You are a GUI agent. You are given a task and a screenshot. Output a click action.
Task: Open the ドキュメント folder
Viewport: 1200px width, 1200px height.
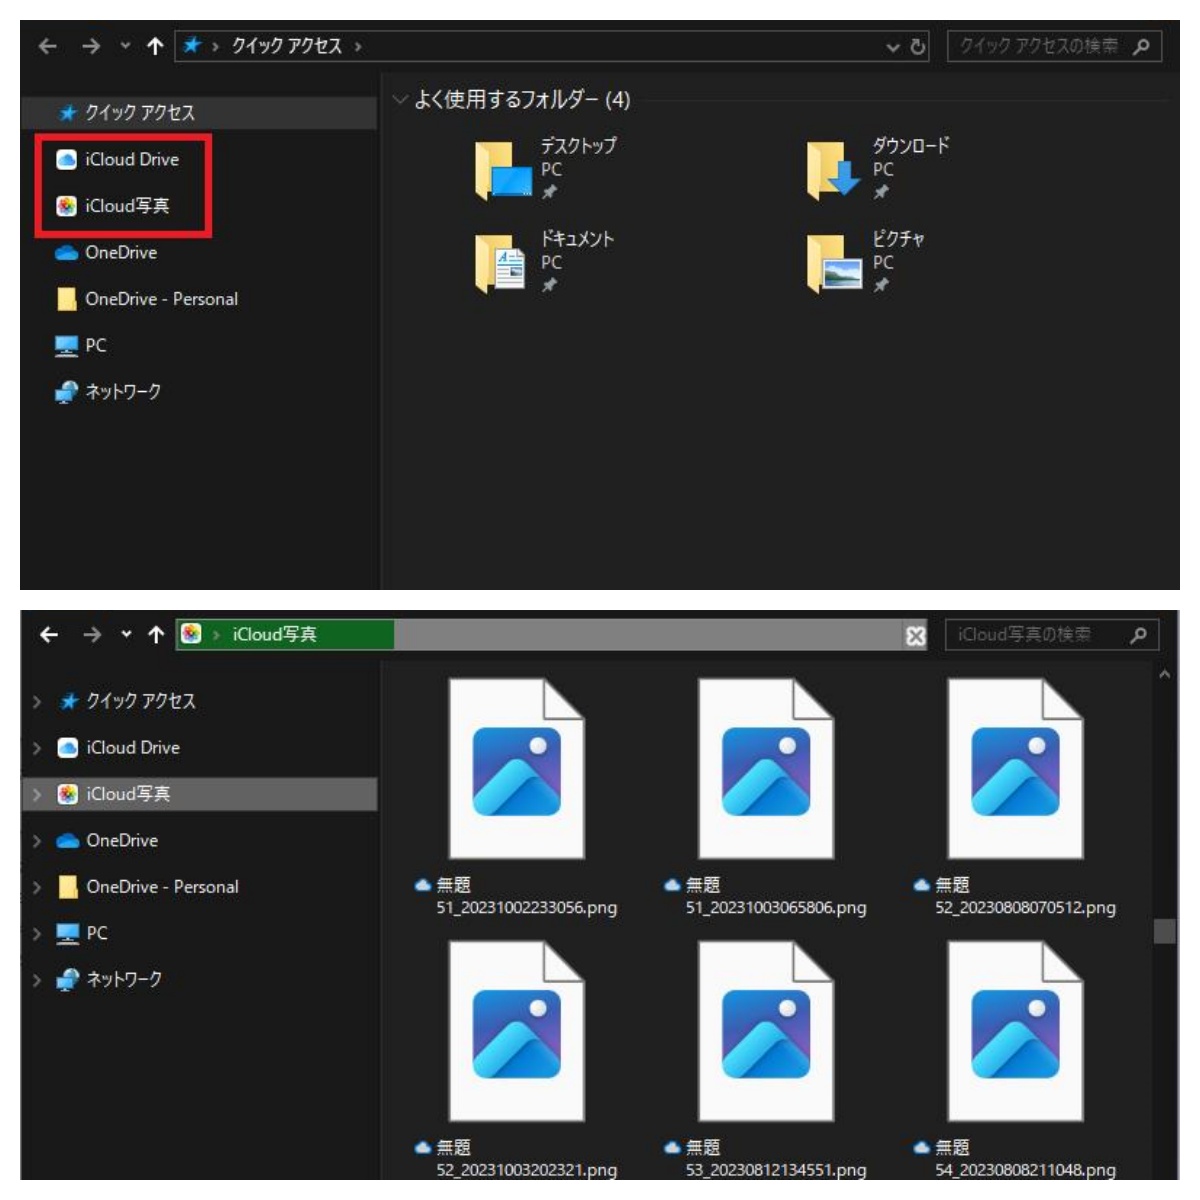coord(501,262)
